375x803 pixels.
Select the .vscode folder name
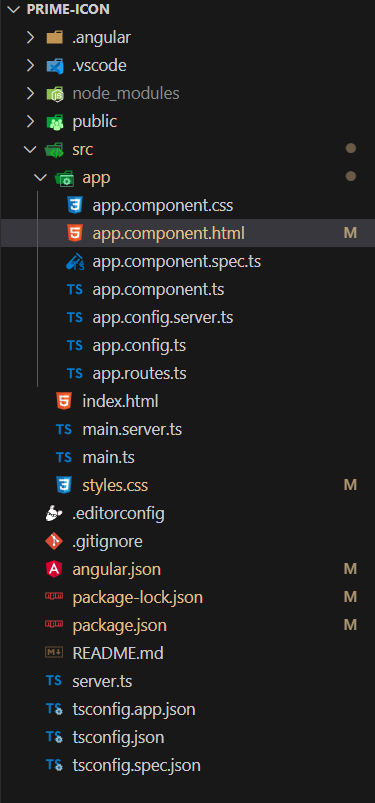99,66
